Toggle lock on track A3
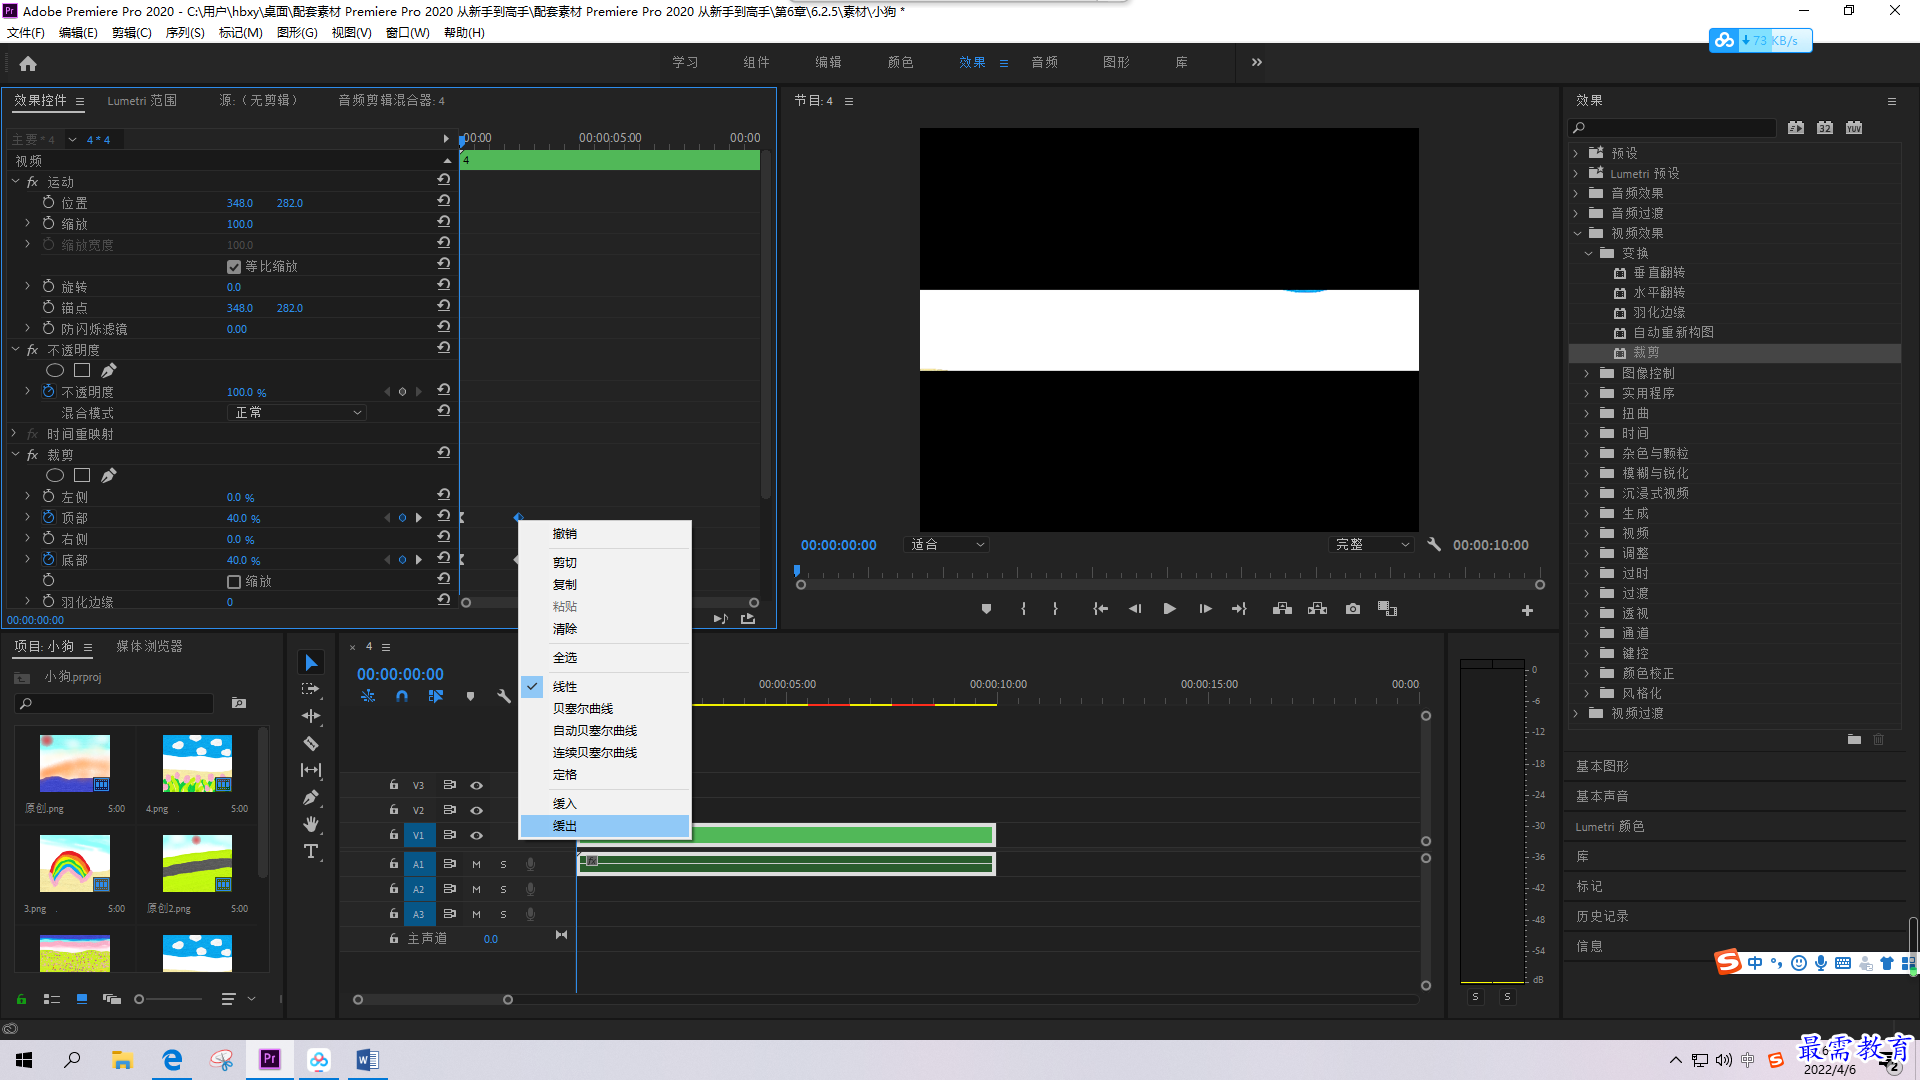Screen dimensions: 1920x1080 pos(394,914)
